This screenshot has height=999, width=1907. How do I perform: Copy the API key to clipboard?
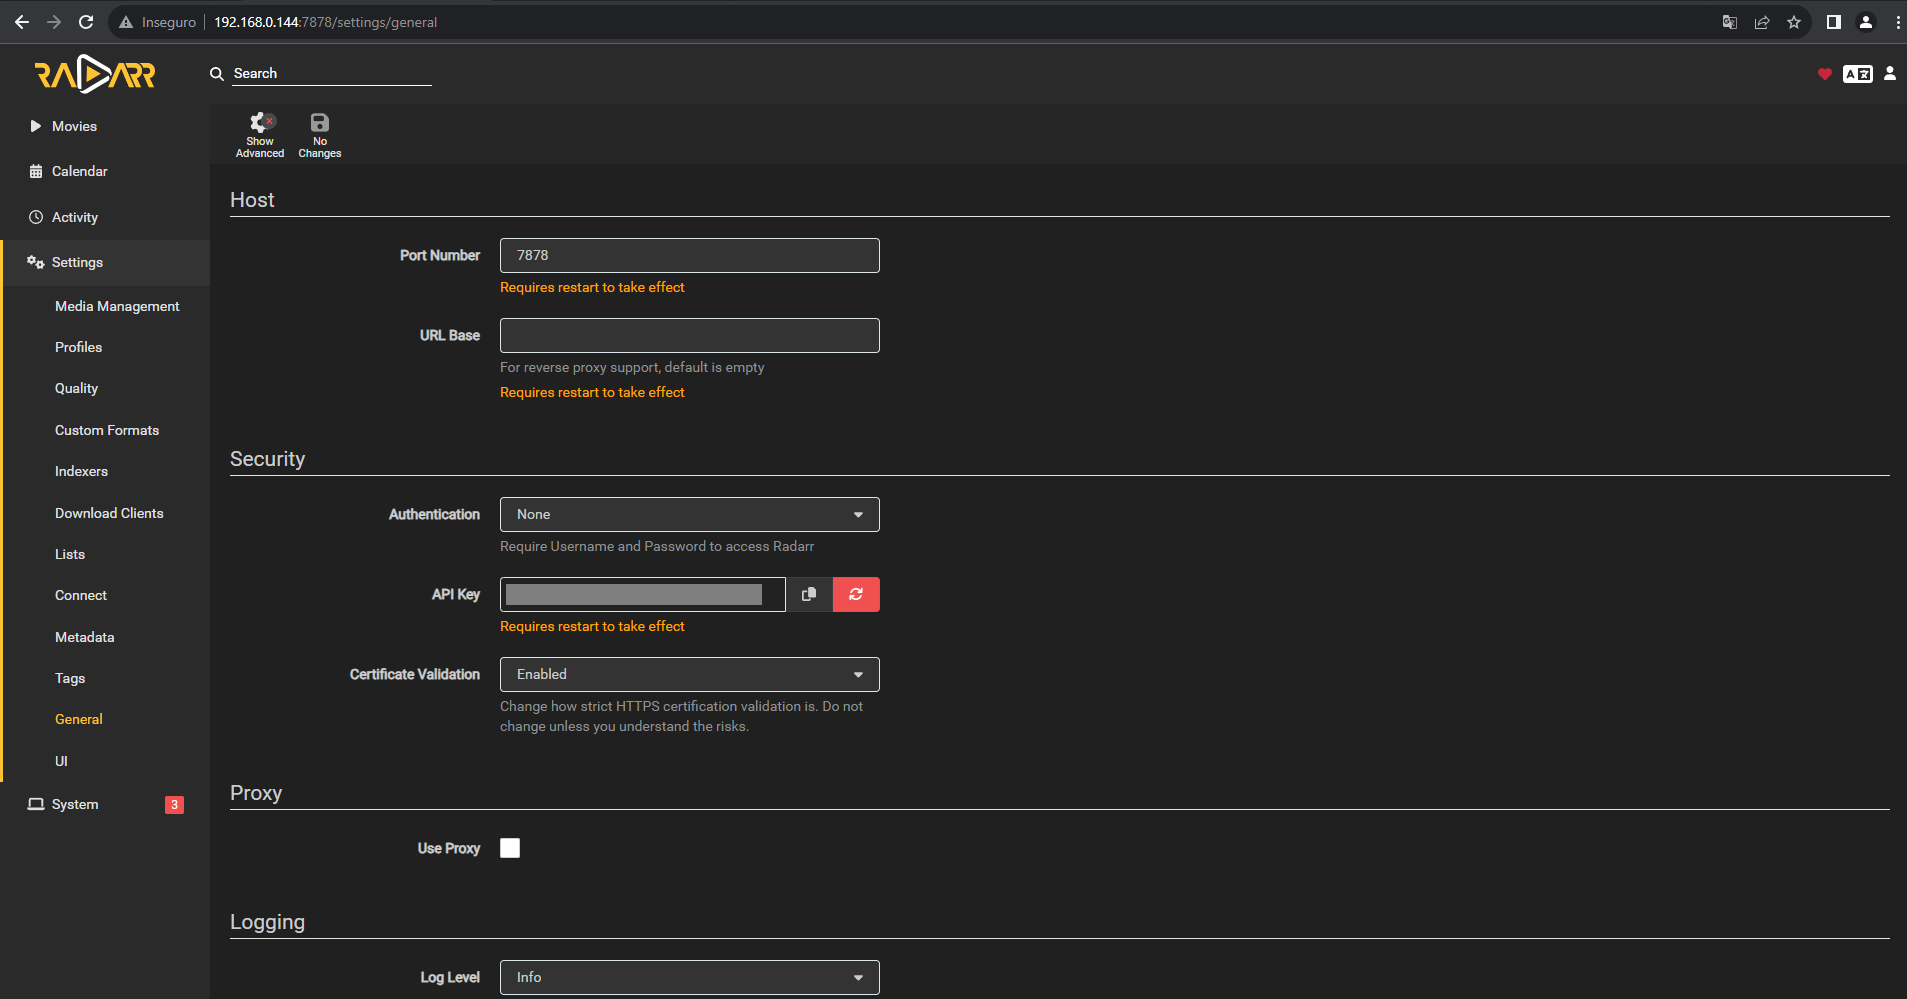click(x=809, y=594)
